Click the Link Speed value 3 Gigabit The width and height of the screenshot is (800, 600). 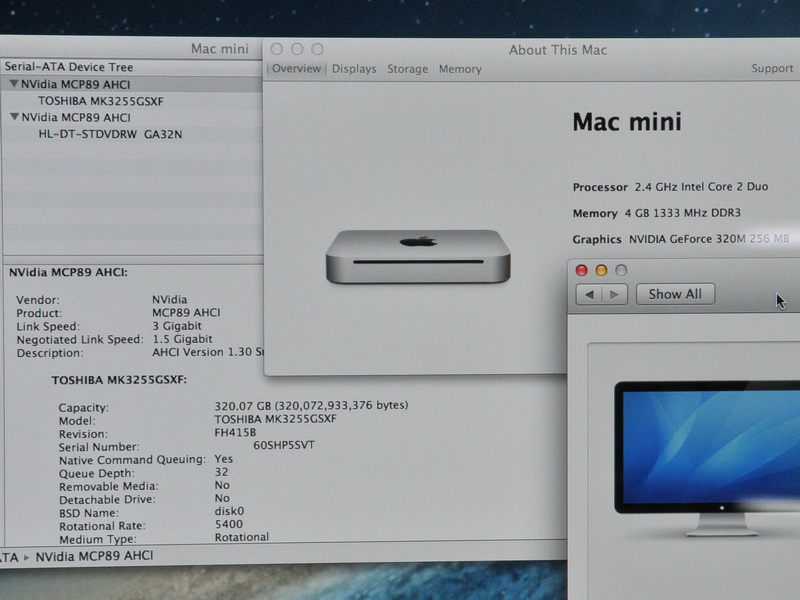177,326
